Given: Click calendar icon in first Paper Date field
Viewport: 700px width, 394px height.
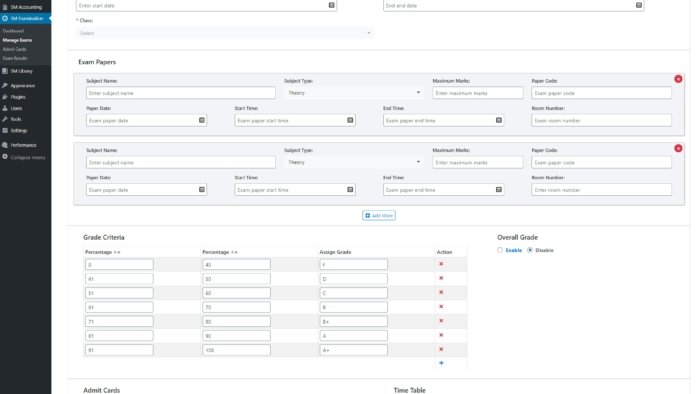Looking at the screenshot, I should 202,120.
